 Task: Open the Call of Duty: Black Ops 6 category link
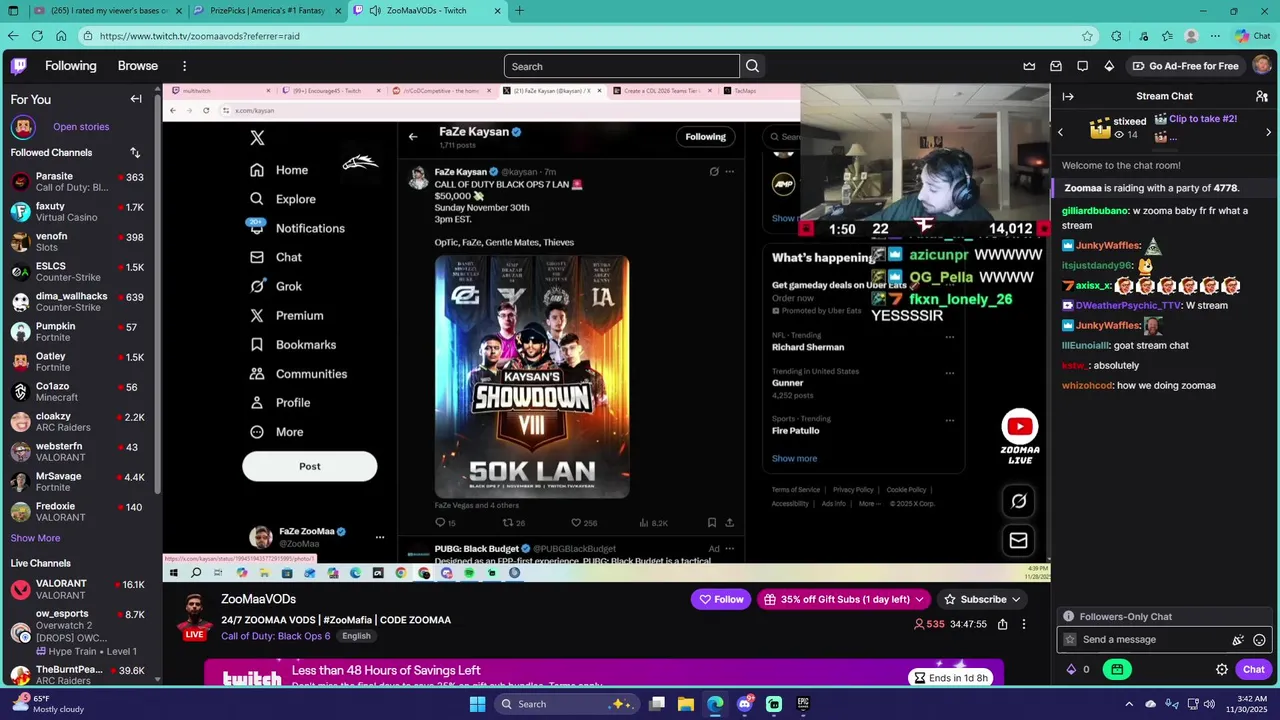(x=275, y=636)
